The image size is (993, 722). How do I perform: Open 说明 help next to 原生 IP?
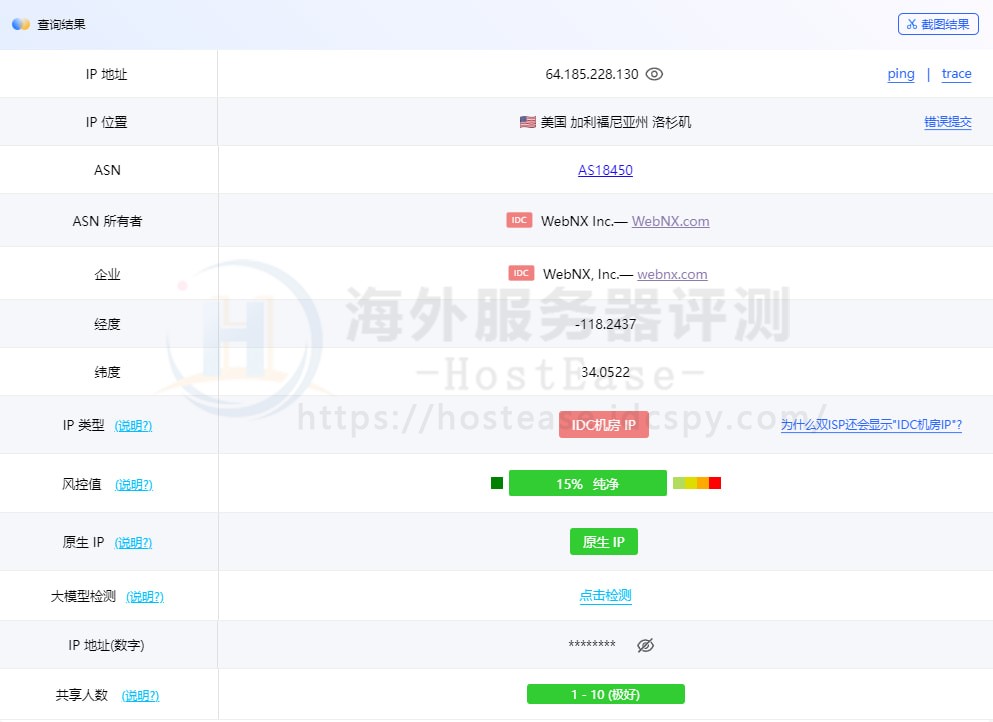coord(133,543)
